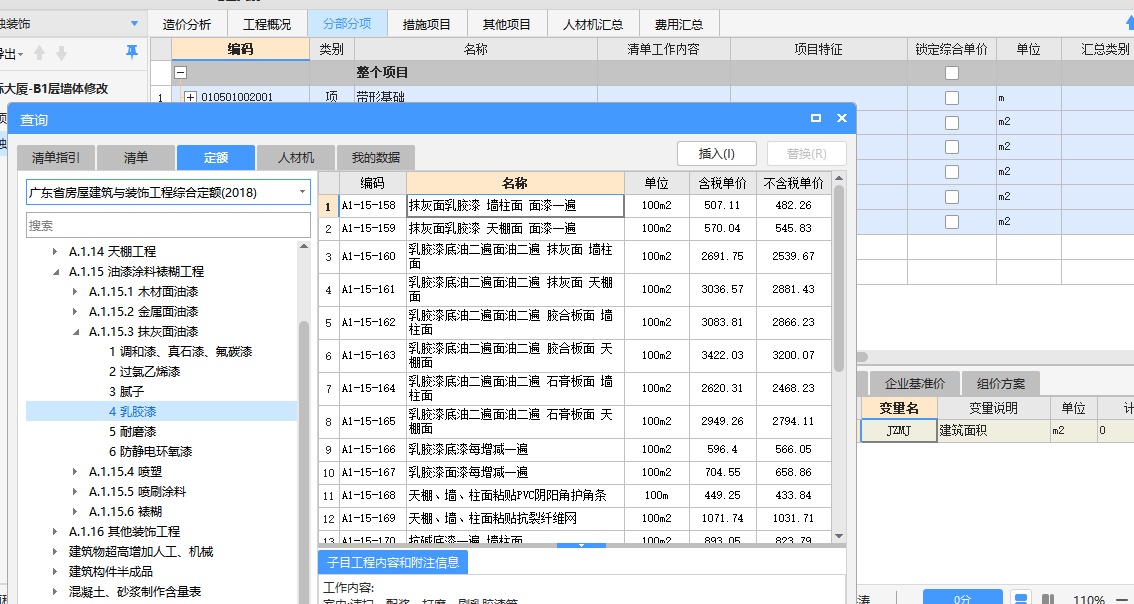Select tree item 2 过氯乙烯漆
Viewport: 1134px width, 604px height.
tap(145, 372)
